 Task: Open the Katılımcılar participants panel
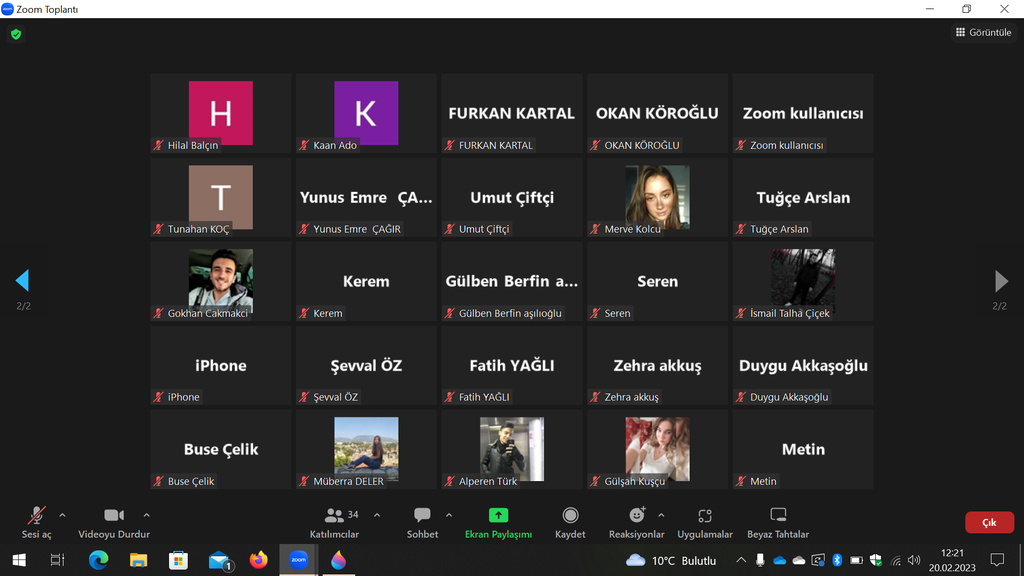coord(334,521)
